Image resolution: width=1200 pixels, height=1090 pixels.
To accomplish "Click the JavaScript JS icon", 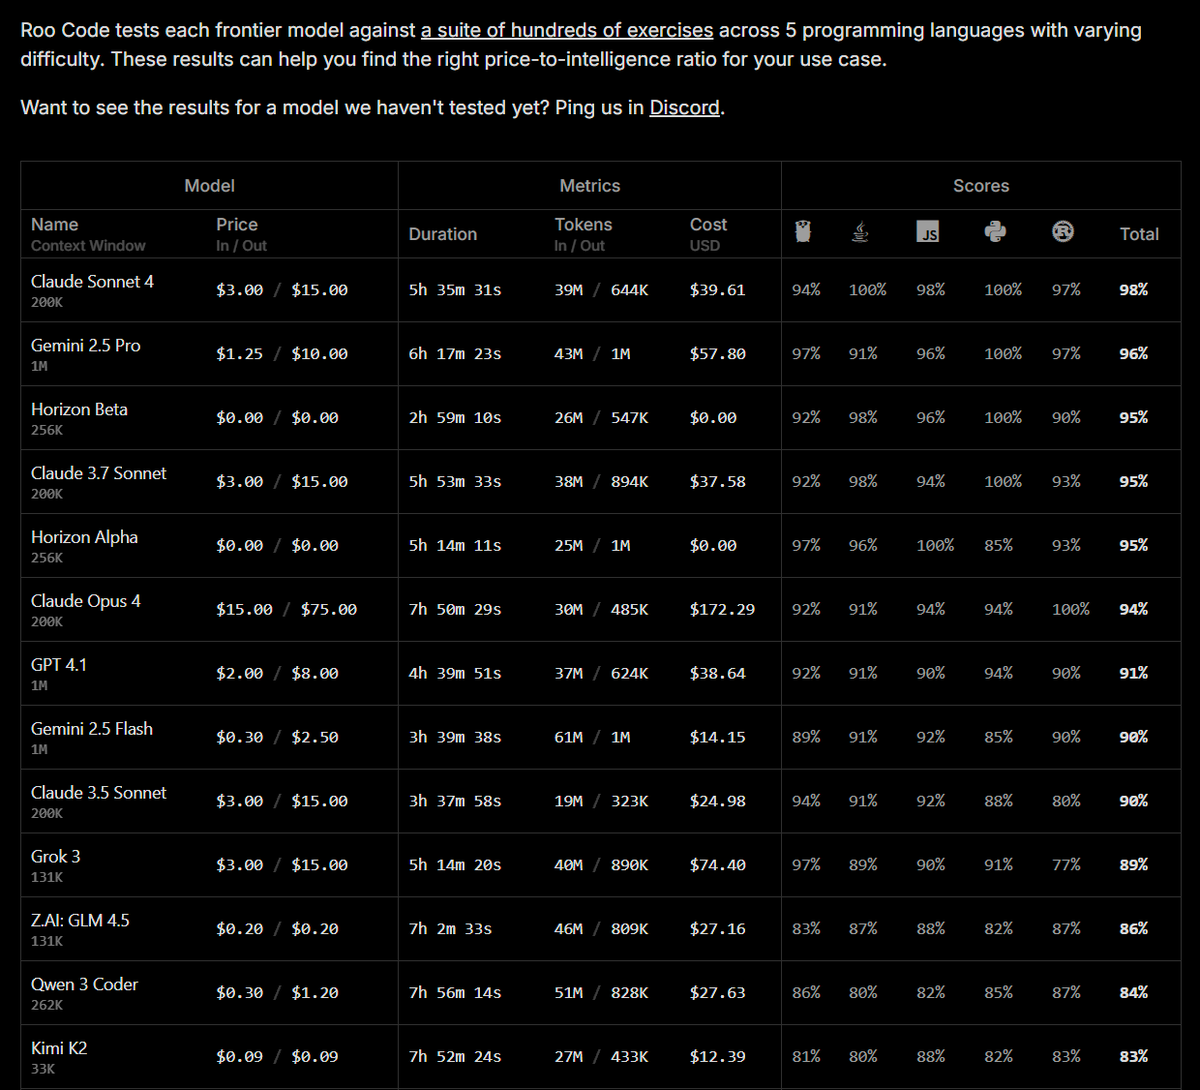I will (x=929, y=233).
